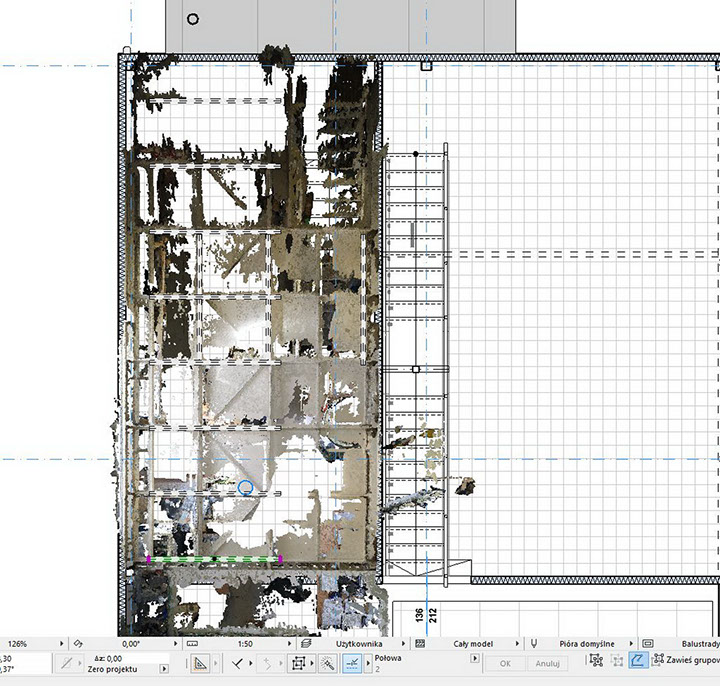This screenshot has height=686, width=720.
Task: Open the Cały model dropdown
Action: (519, 644)
